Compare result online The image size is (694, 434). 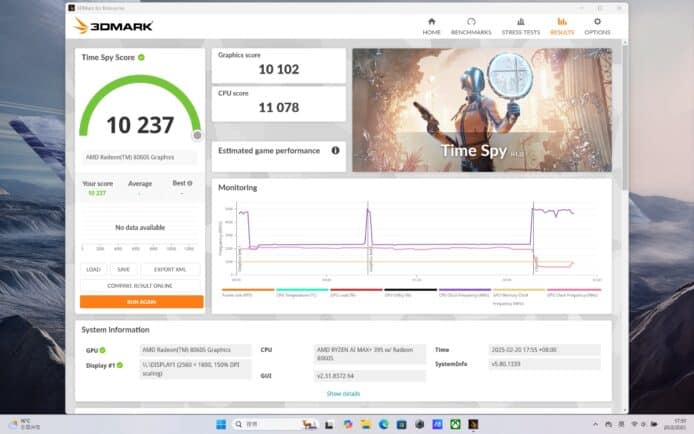[x=141, y=285]
